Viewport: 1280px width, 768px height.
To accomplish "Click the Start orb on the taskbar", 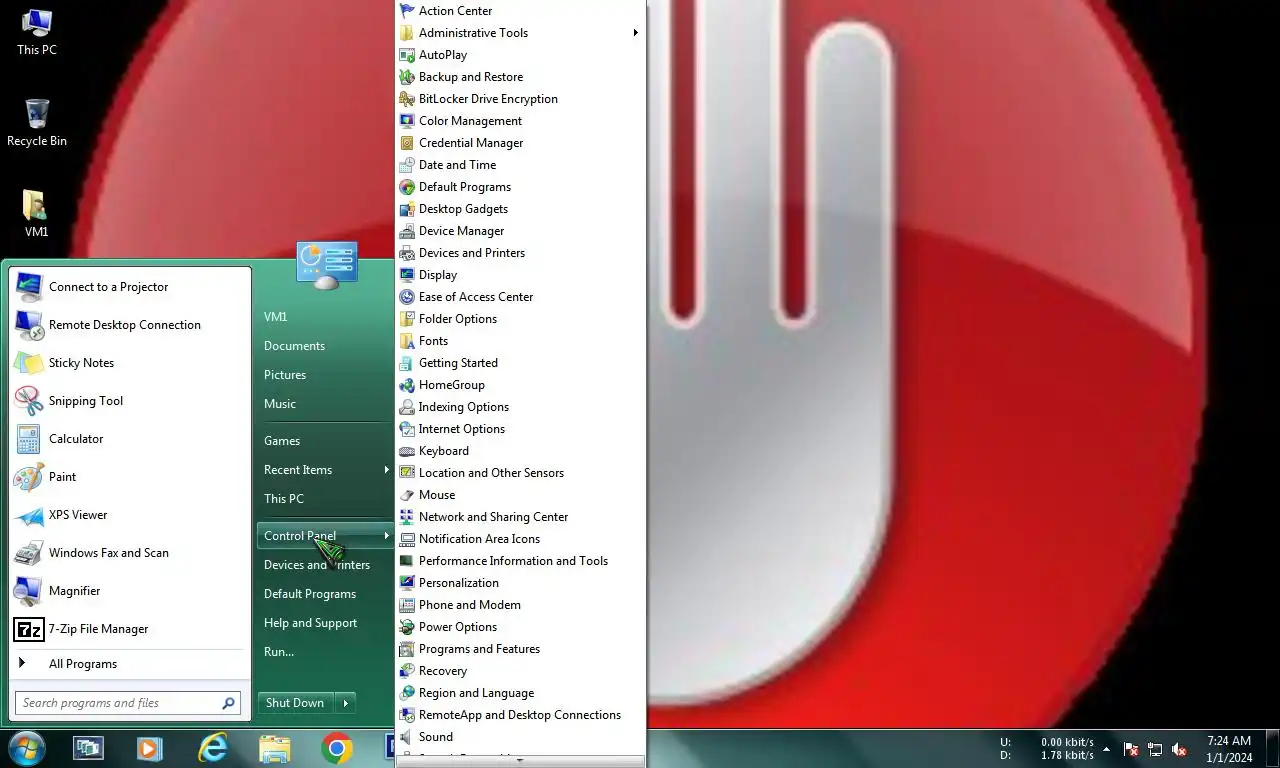I will pyautogui.click(x=26, y=748).
